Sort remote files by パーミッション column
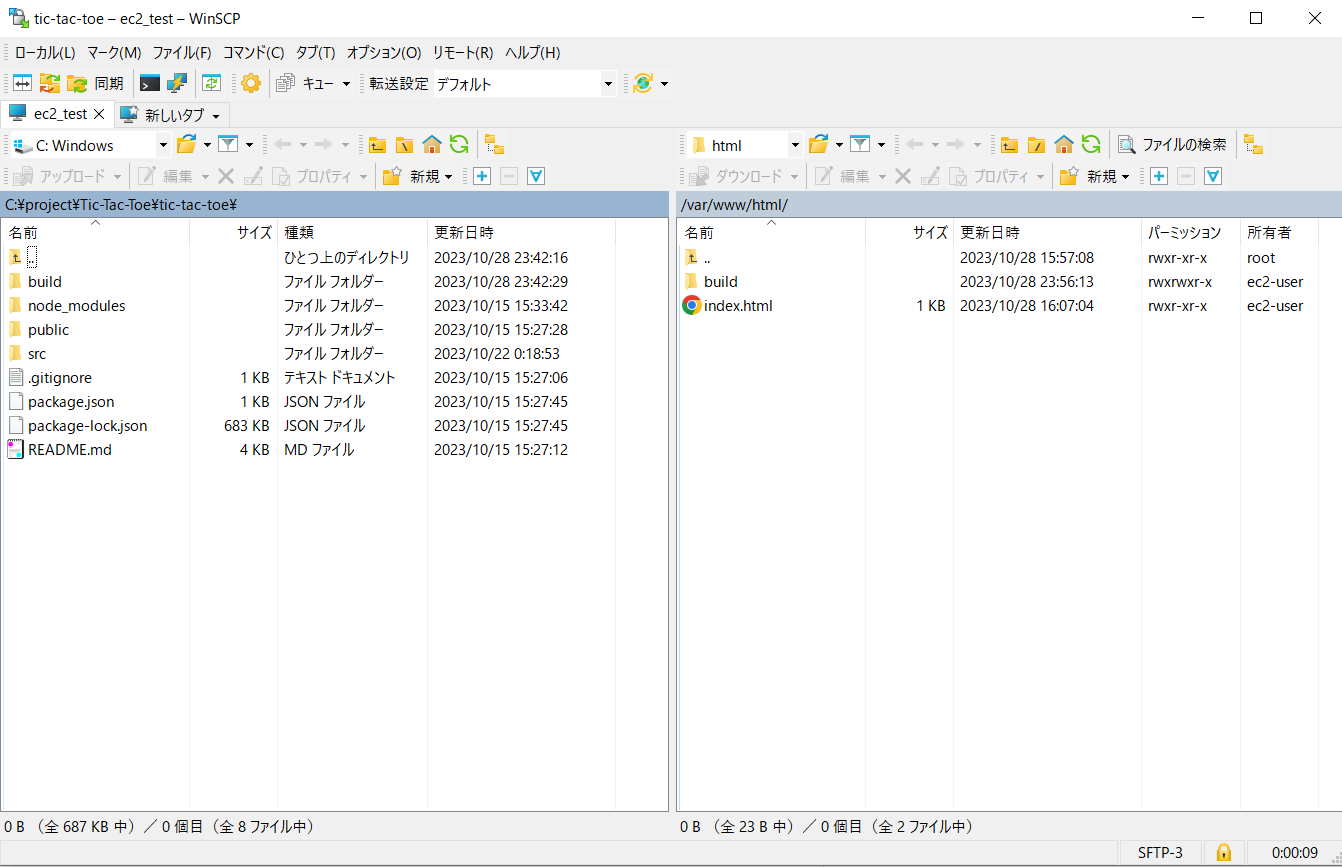The height and width of the screenshot is (867, 1342). 1190,232
